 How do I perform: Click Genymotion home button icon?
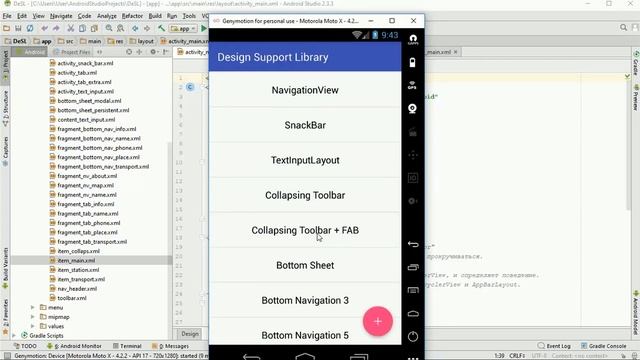point(413,313)
